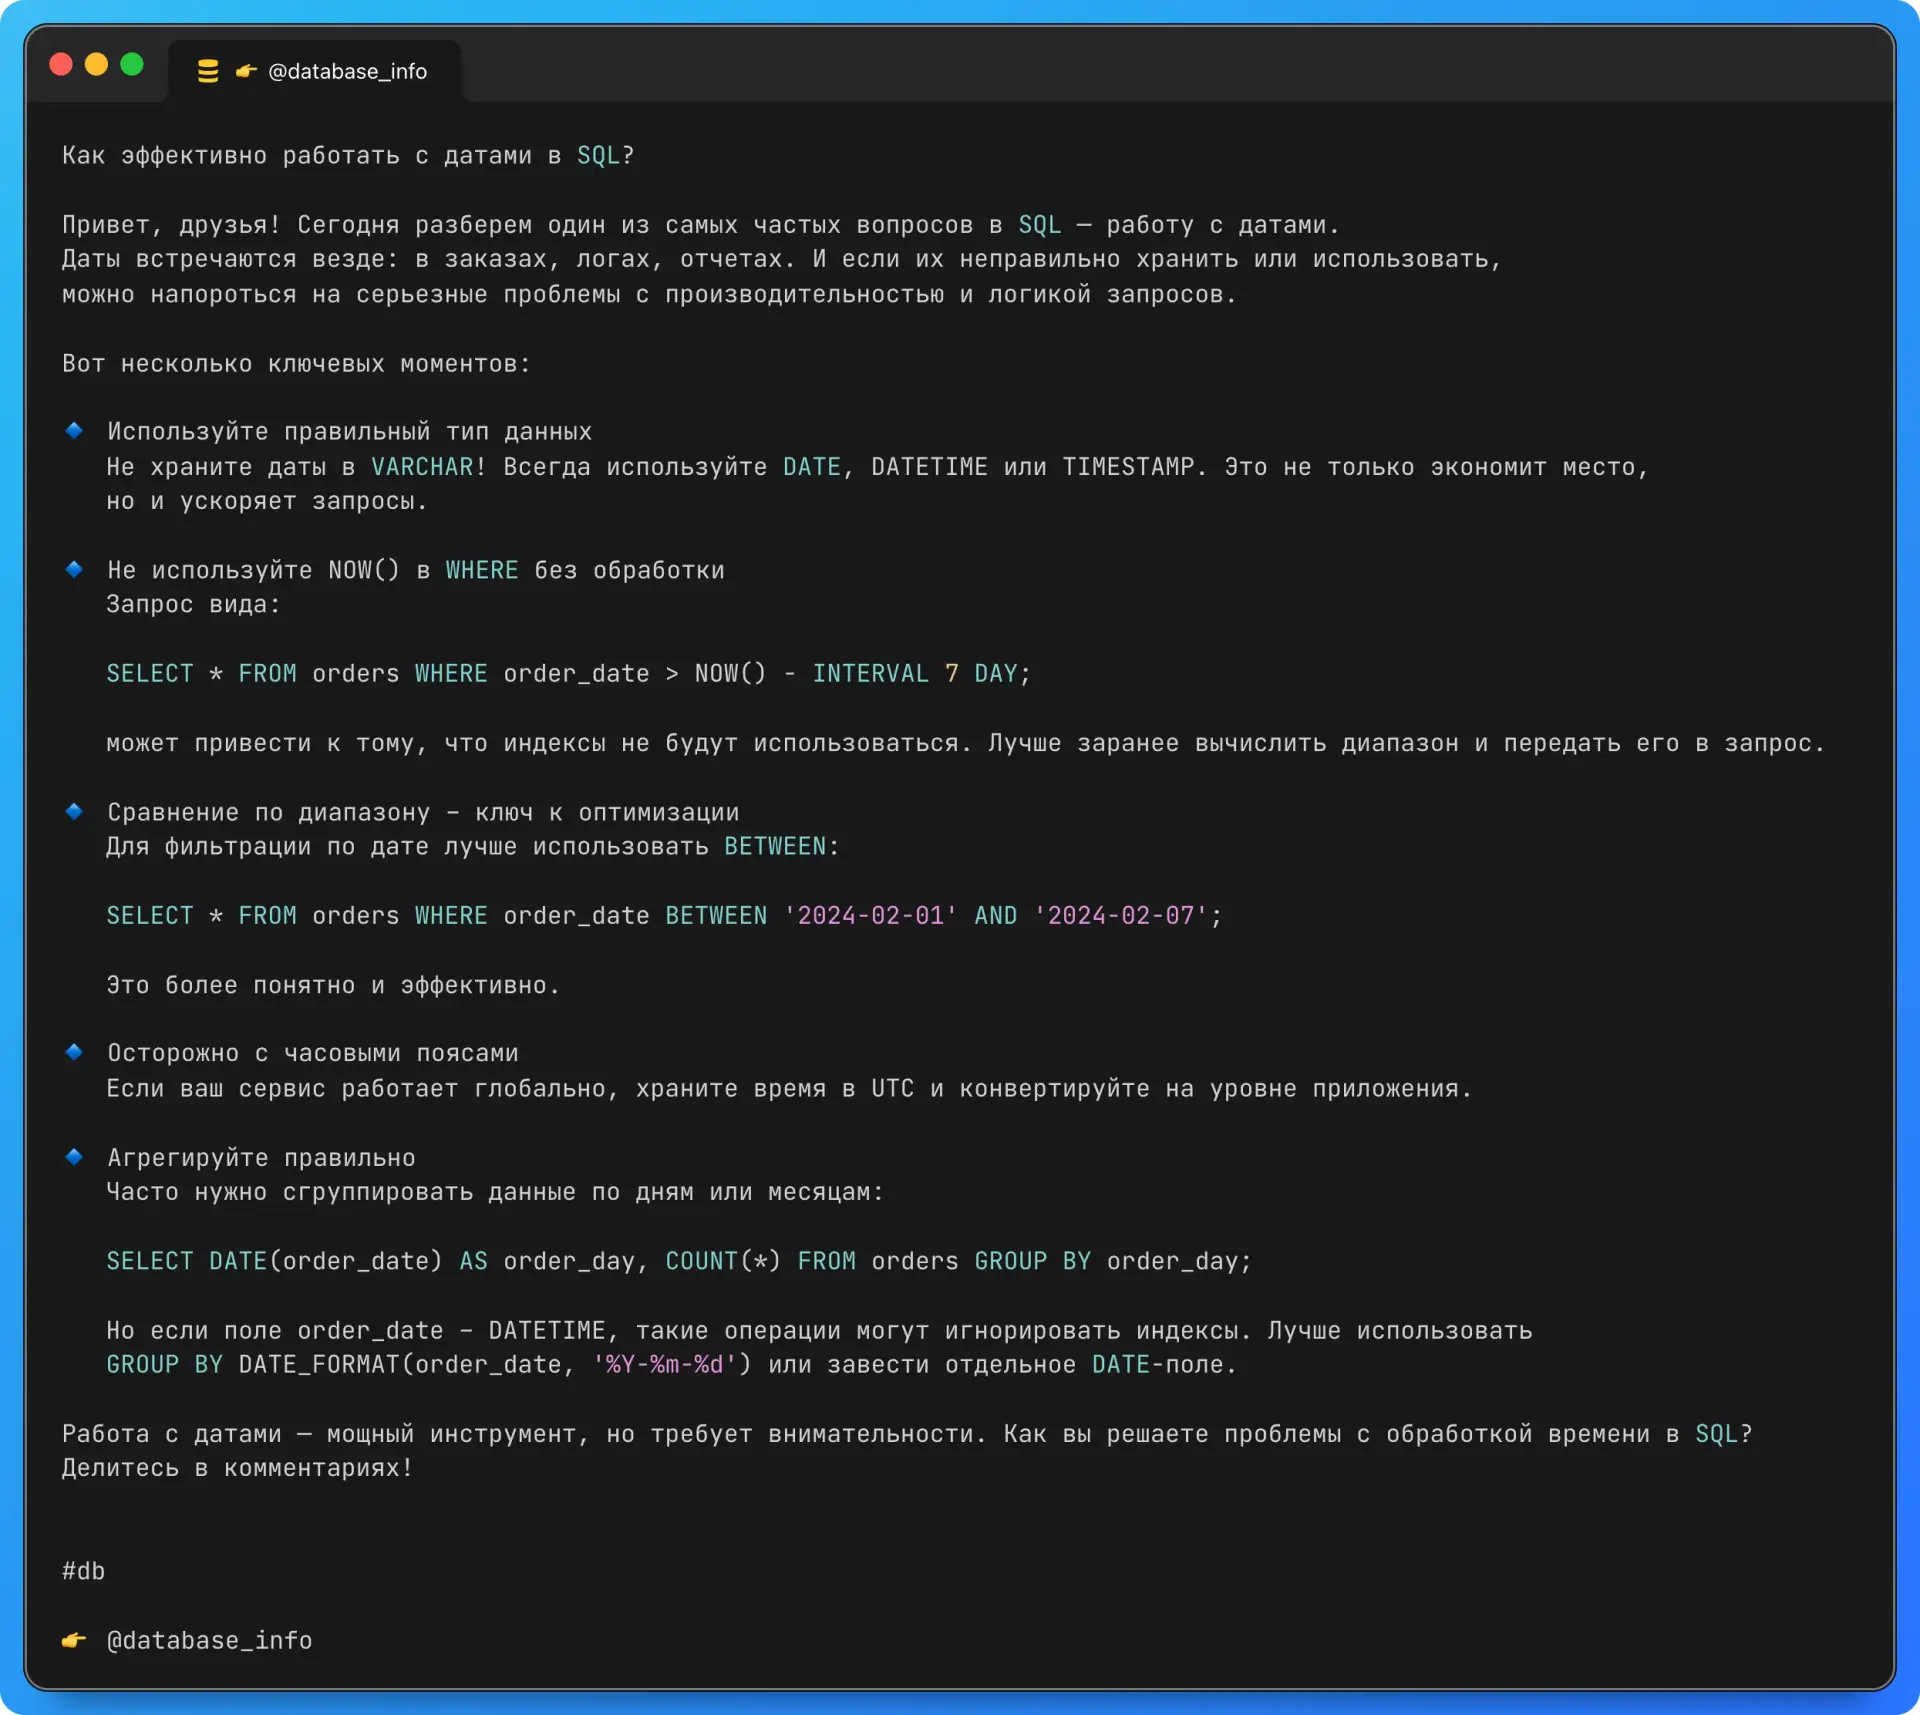
Task: Close the window with the red button
Action: 61,64
